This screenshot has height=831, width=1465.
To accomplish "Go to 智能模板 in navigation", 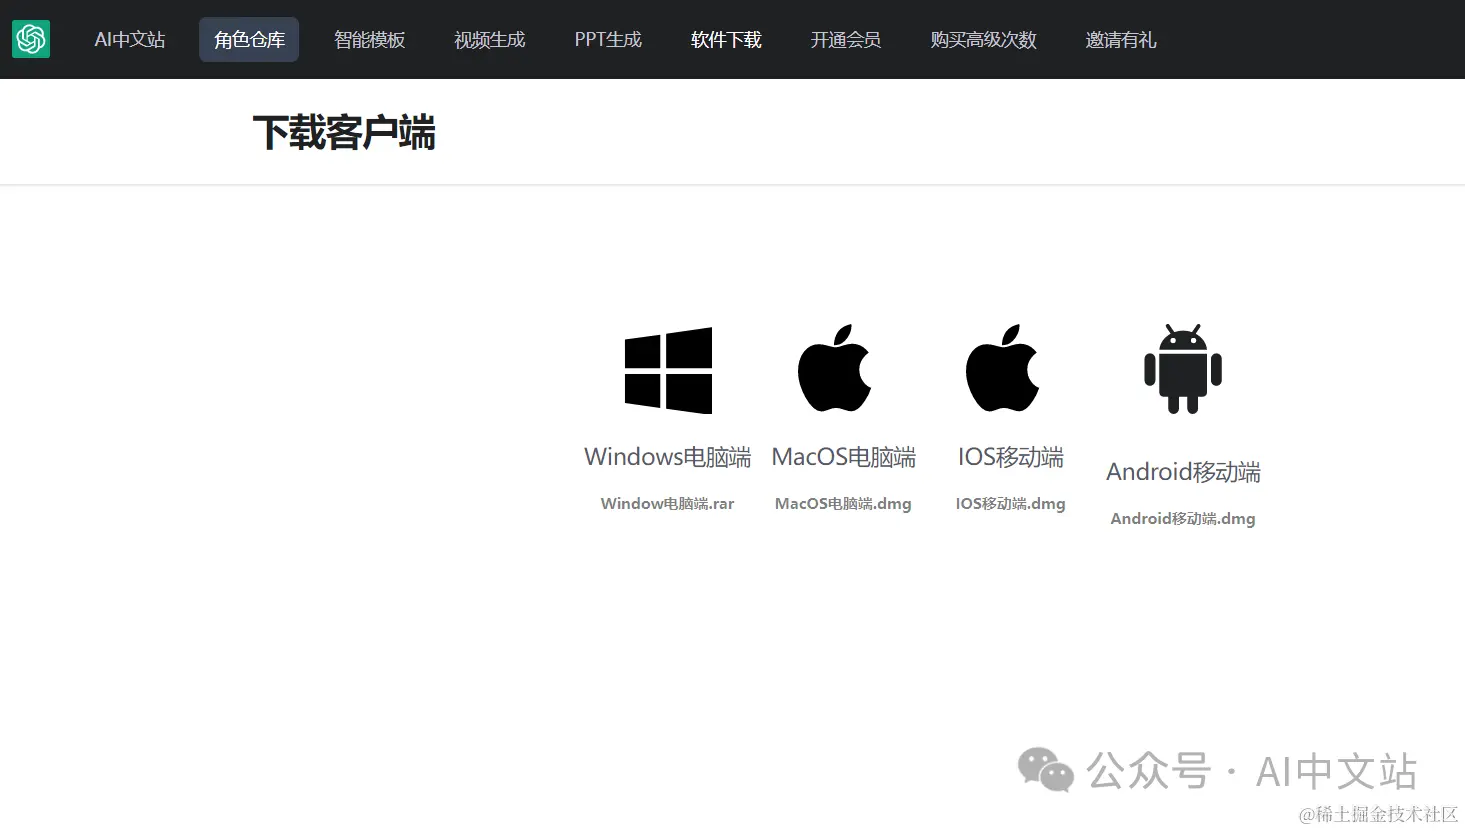I will point(369,40).
